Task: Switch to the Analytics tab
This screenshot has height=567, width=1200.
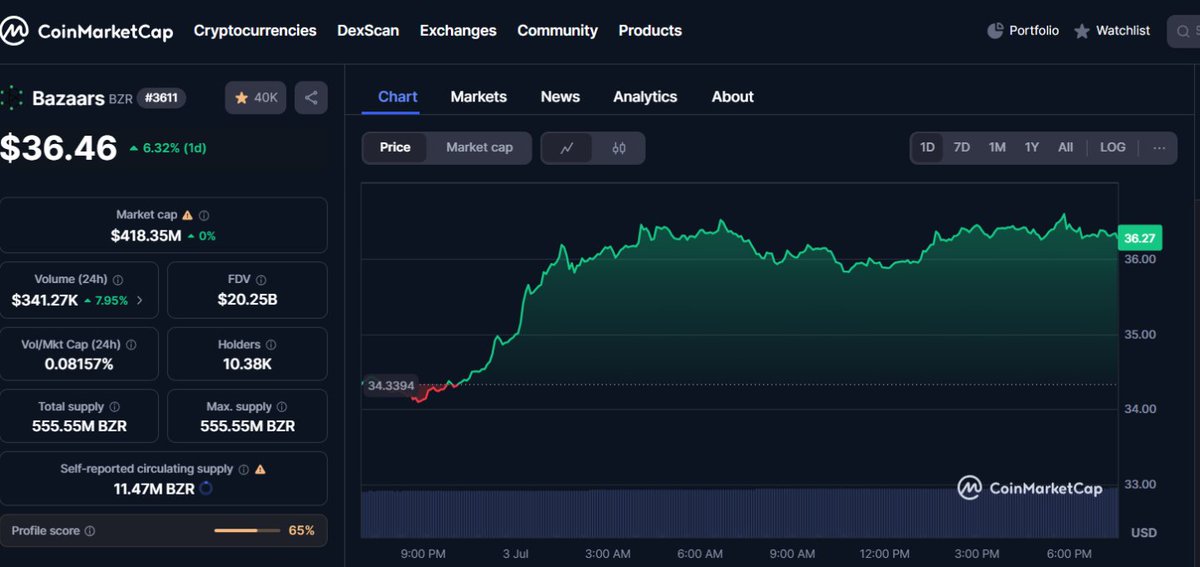Action: point(645,97)
